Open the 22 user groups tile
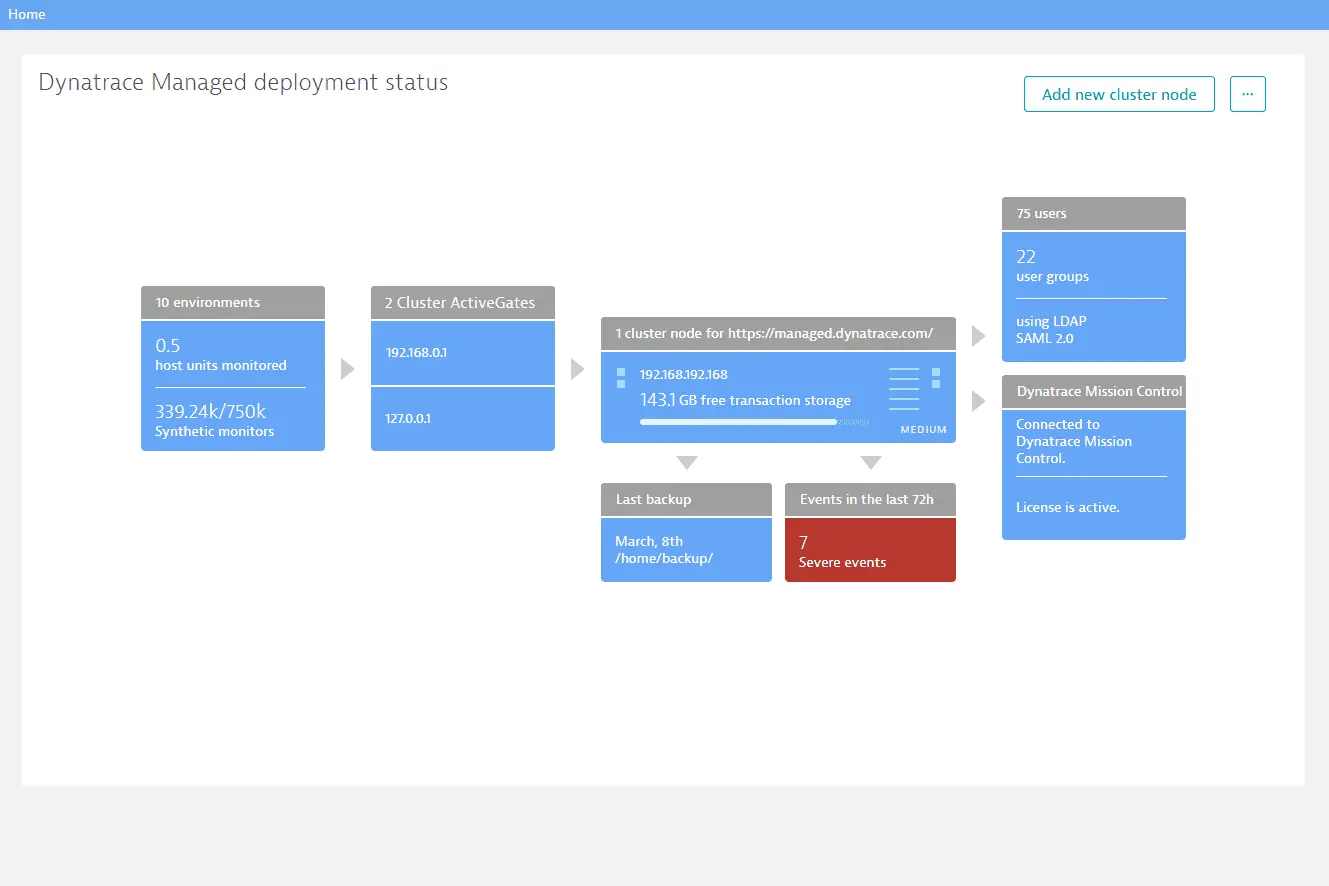Screen dimensions: 1329x886 coord(1092,265)
